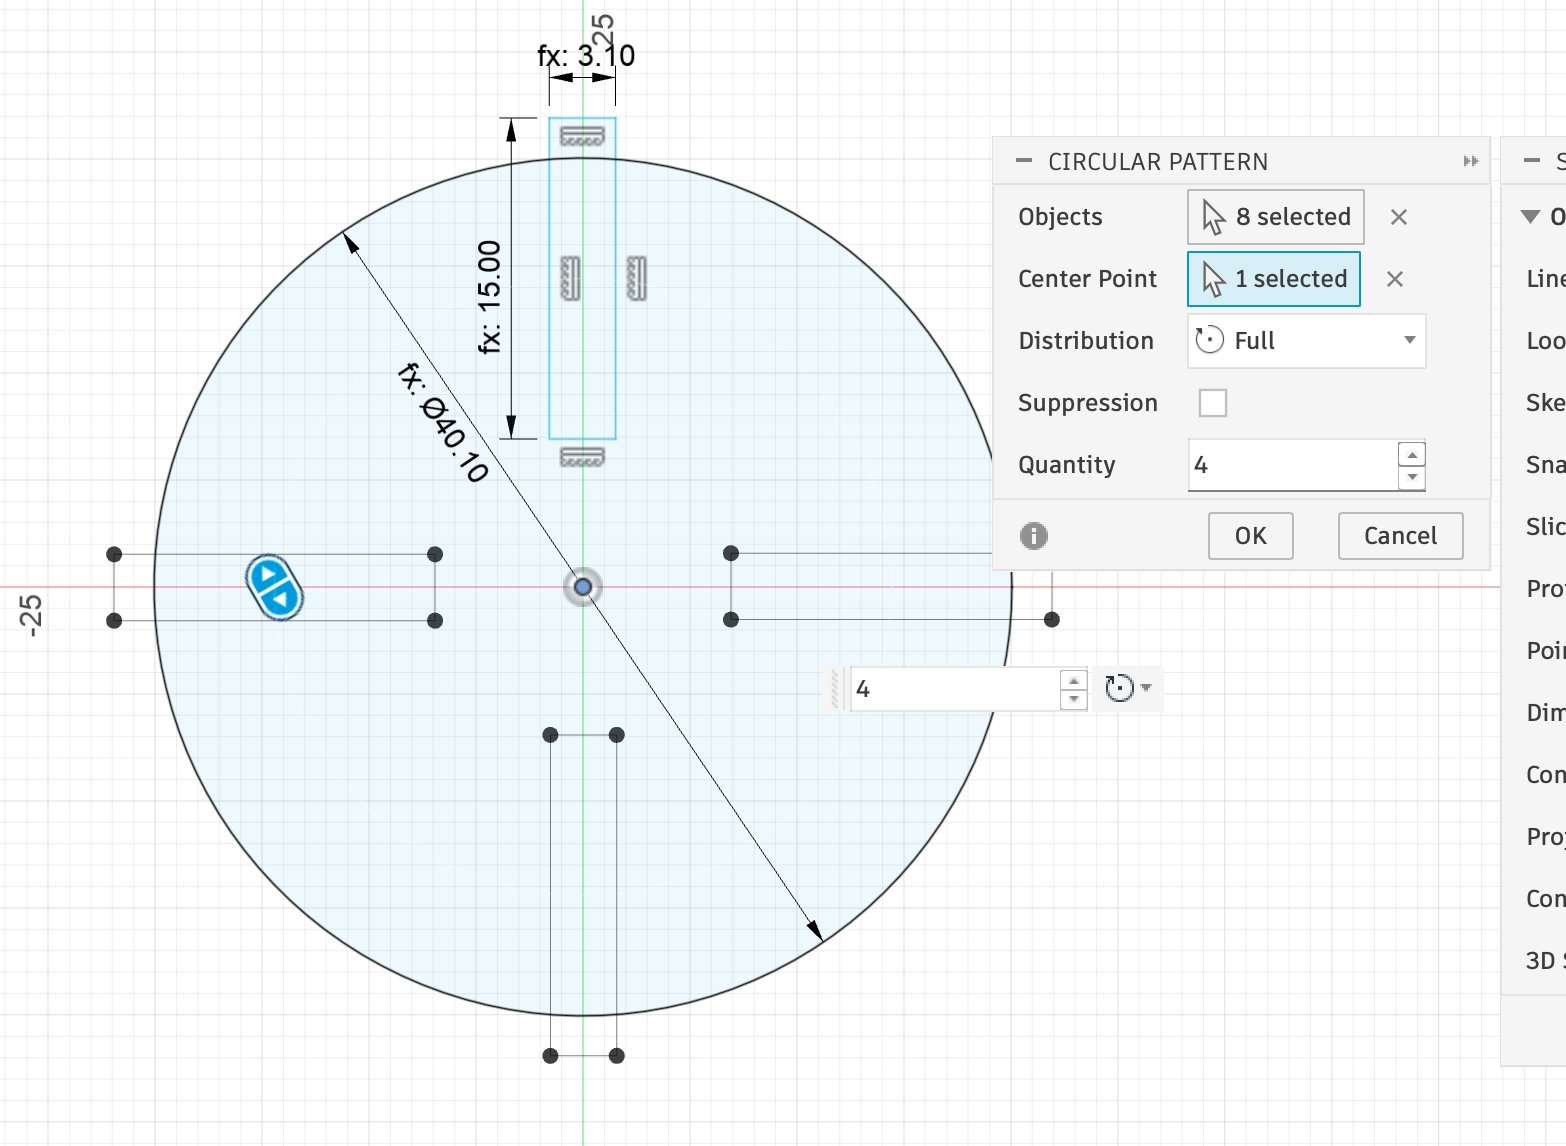Click the on-canvas quantity input field
Image resolution: width=1566 pixels, height=1146 pixels.
(x=955, y=689)
